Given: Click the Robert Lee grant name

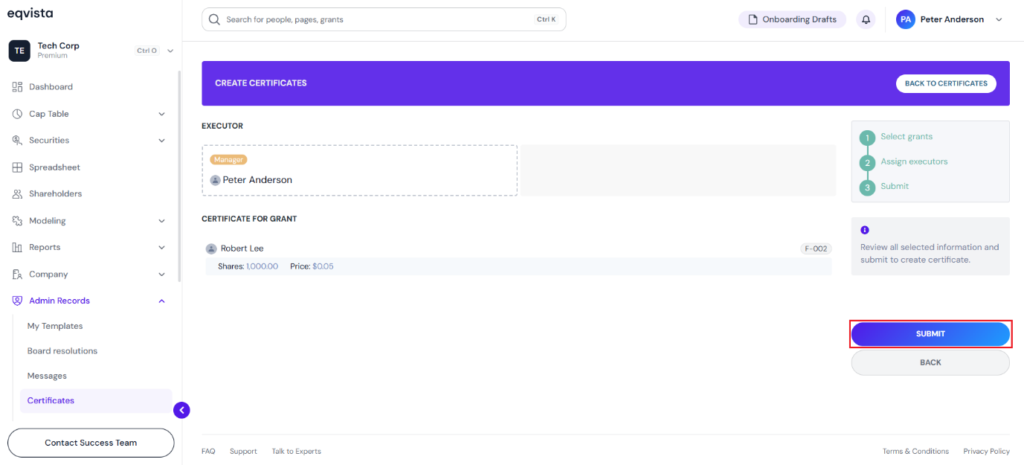Looking at the screenshot, I should (x=242, y=249).
